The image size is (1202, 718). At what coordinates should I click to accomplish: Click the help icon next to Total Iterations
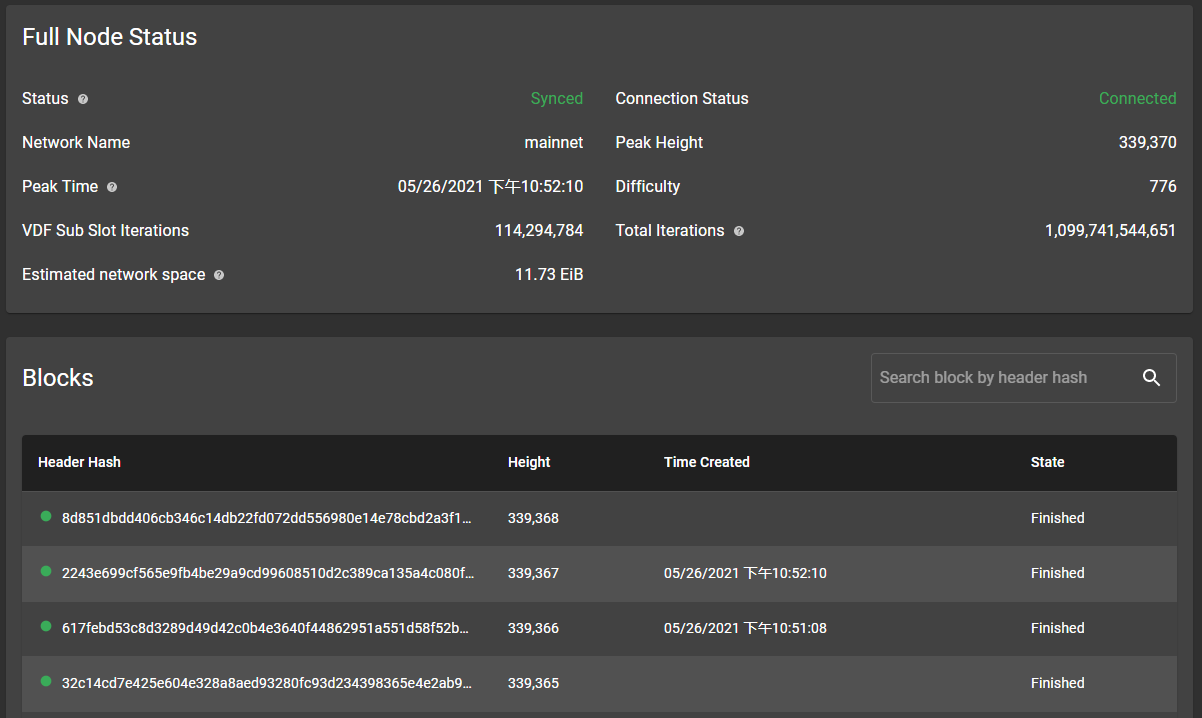pyautogui.click(x=739, y=231)
